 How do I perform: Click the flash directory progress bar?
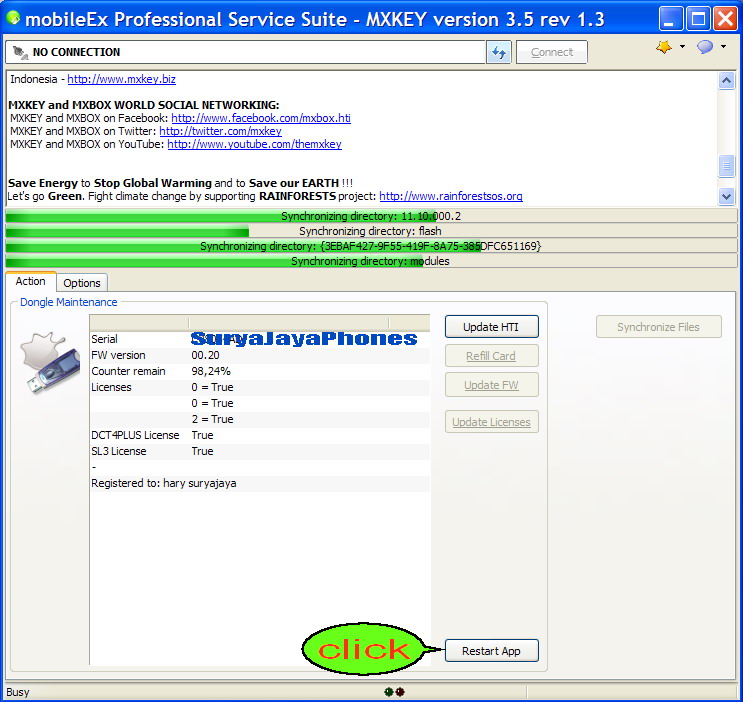pos(371,231)
